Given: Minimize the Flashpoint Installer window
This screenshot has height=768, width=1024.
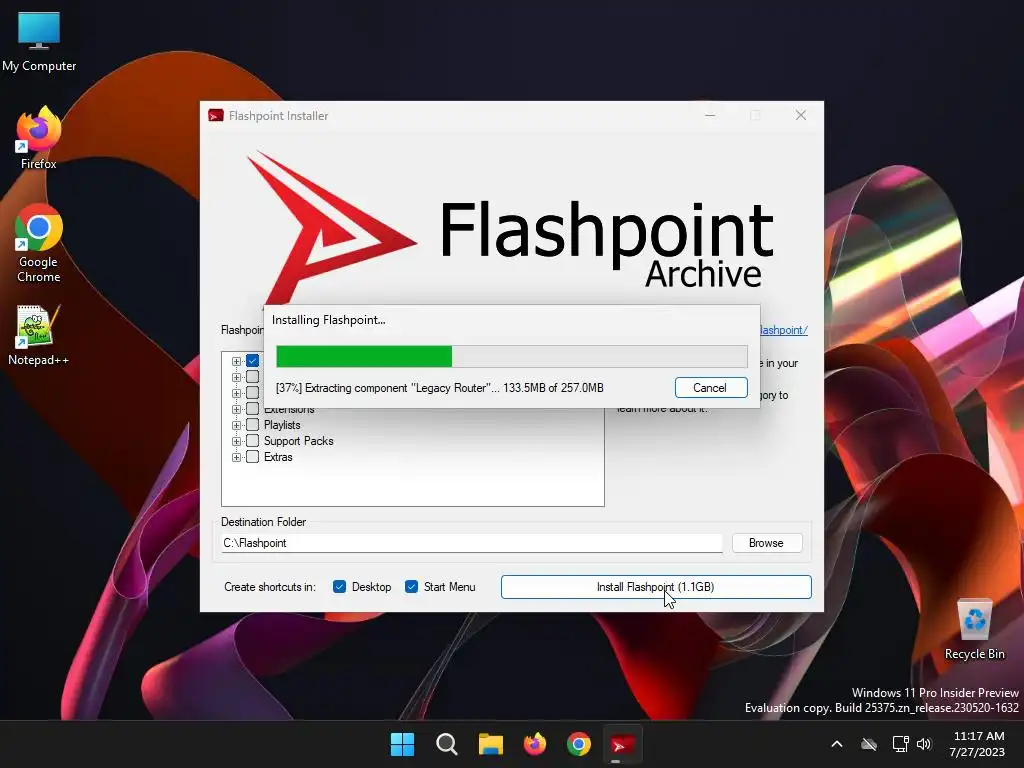Looking at the screenshot, I should 710,116.
